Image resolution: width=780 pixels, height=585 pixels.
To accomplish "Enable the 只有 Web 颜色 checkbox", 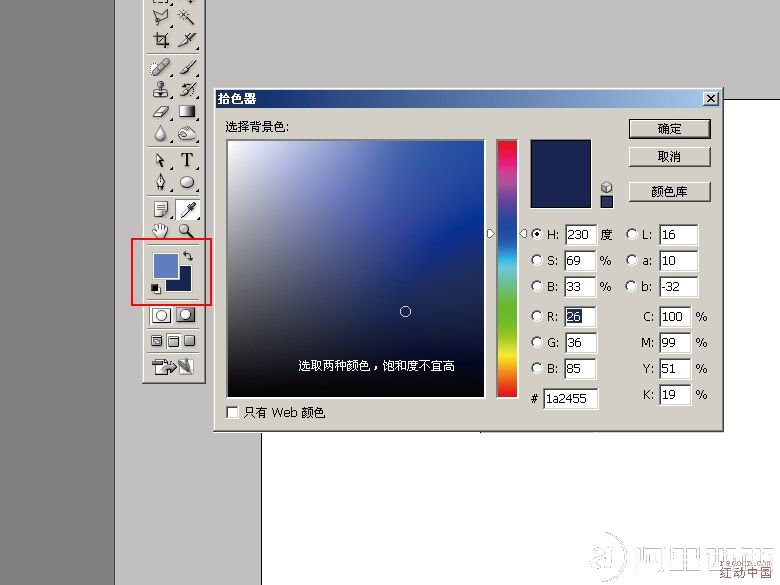I will [x=233, y=412].
